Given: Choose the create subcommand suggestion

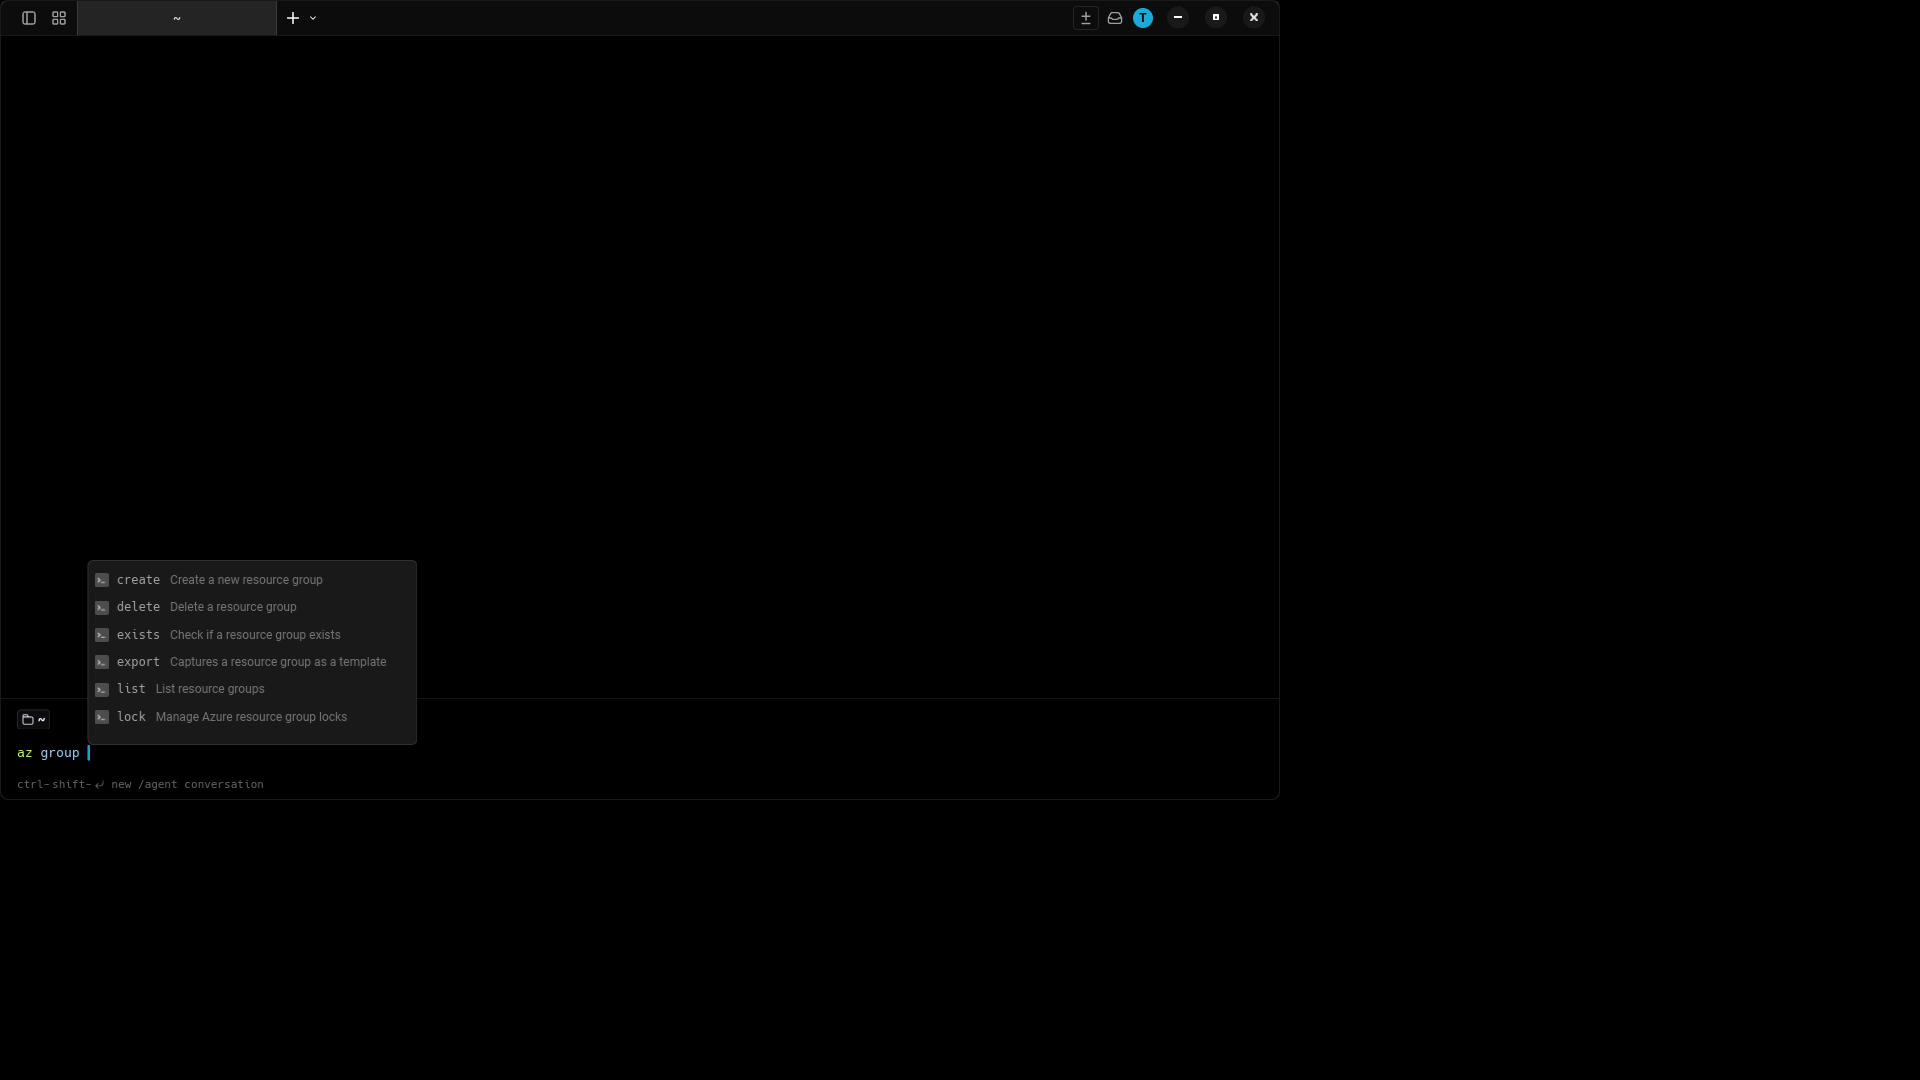Looking at the screenshot, I should click(252, 580).
